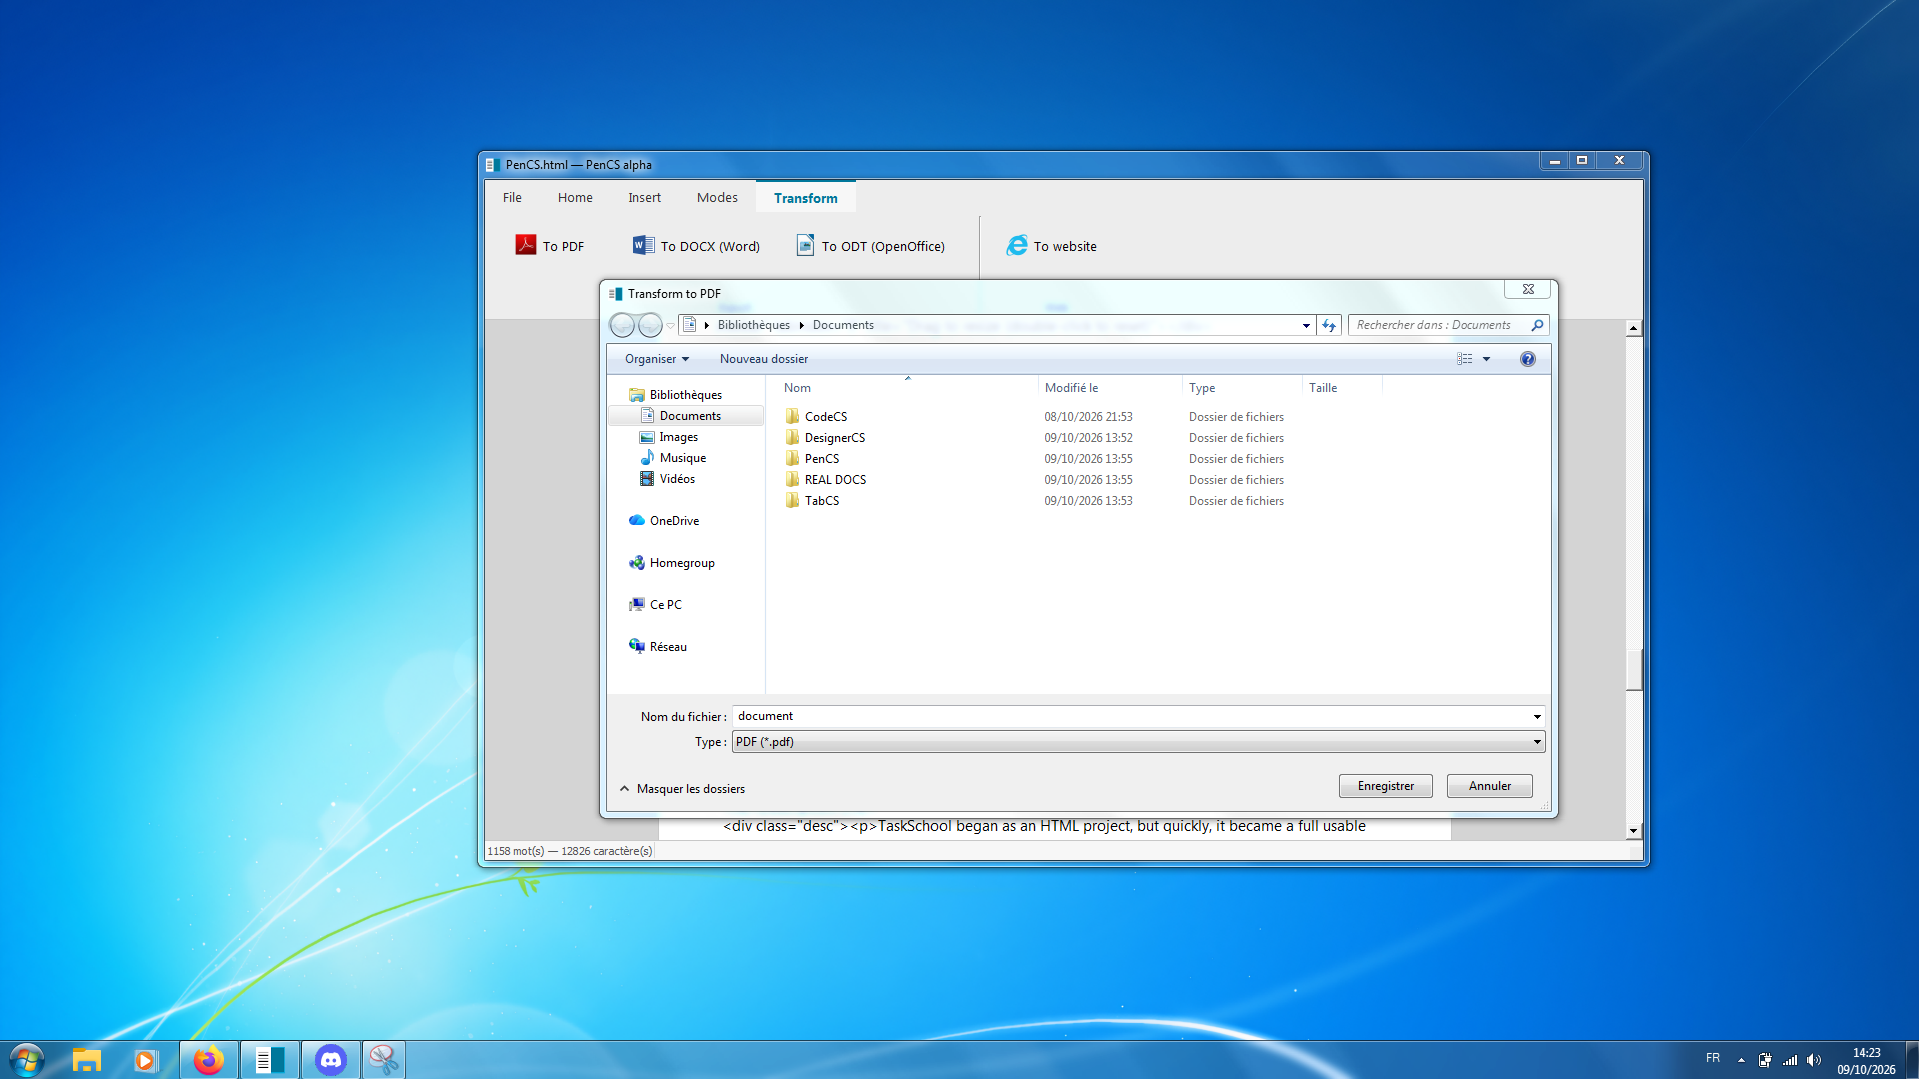
Task: Click PenCS editor scrollbar down arrow
Action: [x=1634, y=831]
